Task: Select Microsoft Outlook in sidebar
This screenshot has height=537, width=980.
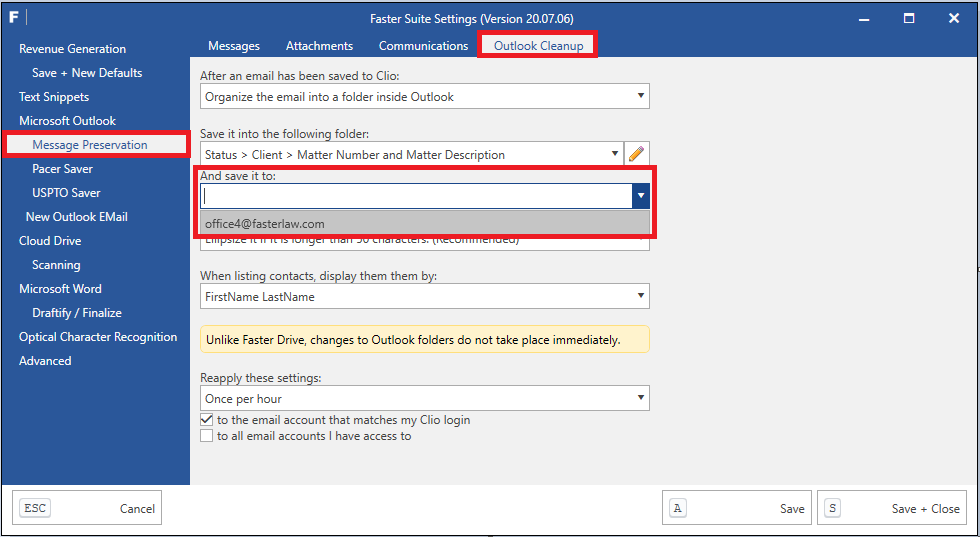Action: pos(68,121)
